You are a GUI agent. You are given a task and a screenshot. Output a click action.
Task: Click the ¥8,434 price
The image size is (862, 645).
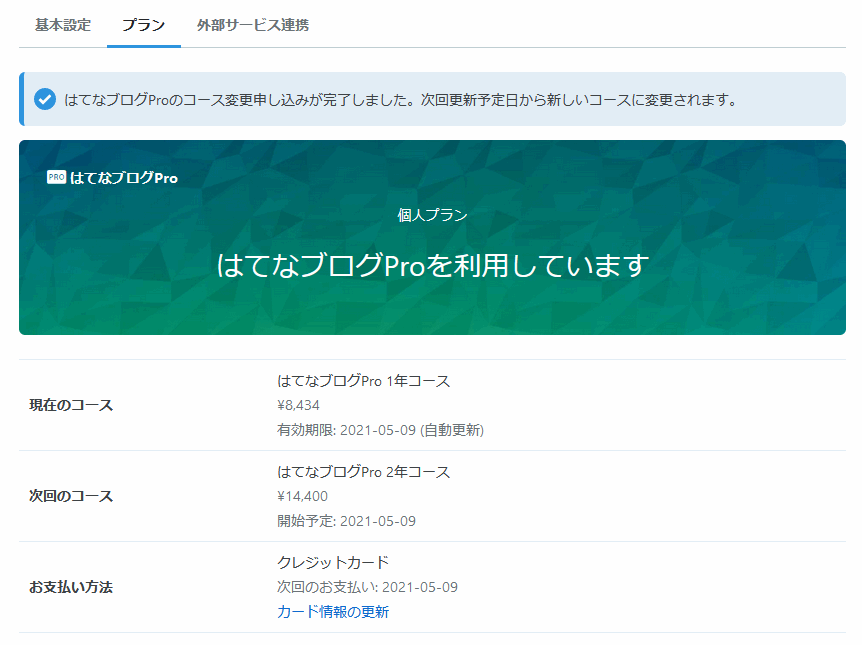pos(299,405)
